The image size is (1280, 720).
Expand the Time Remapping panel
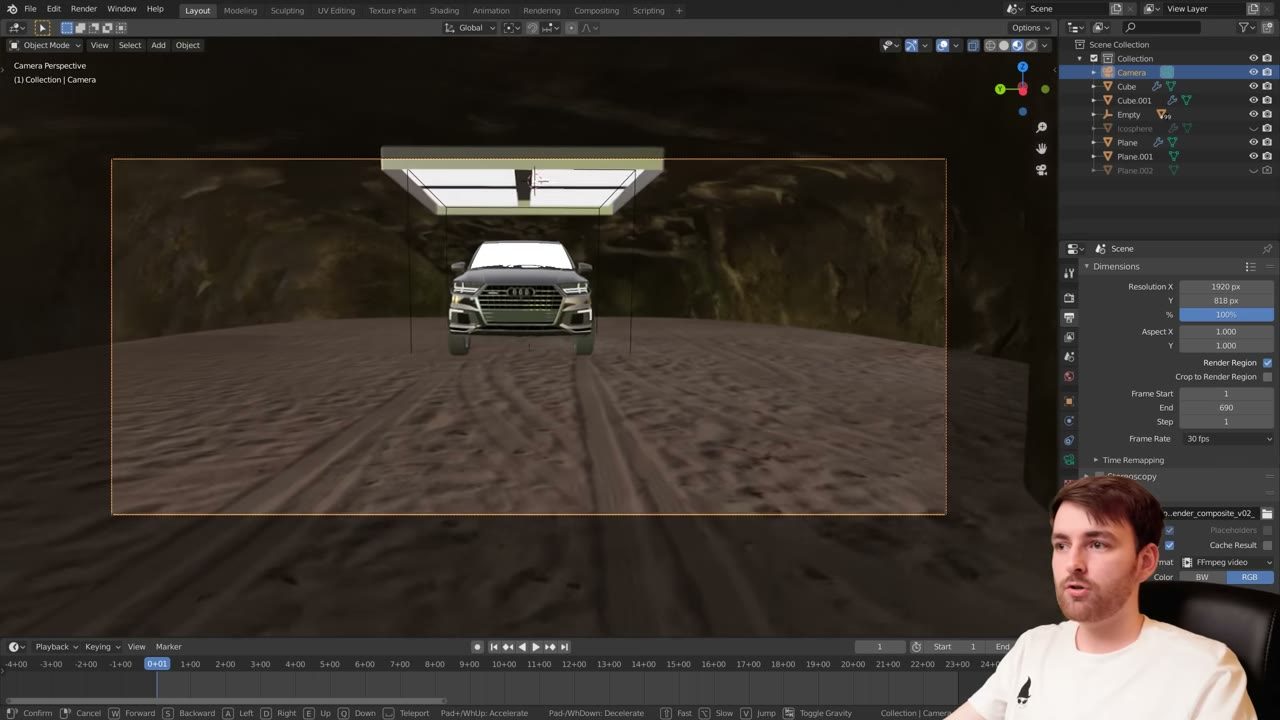click(x=1133, y=460)
